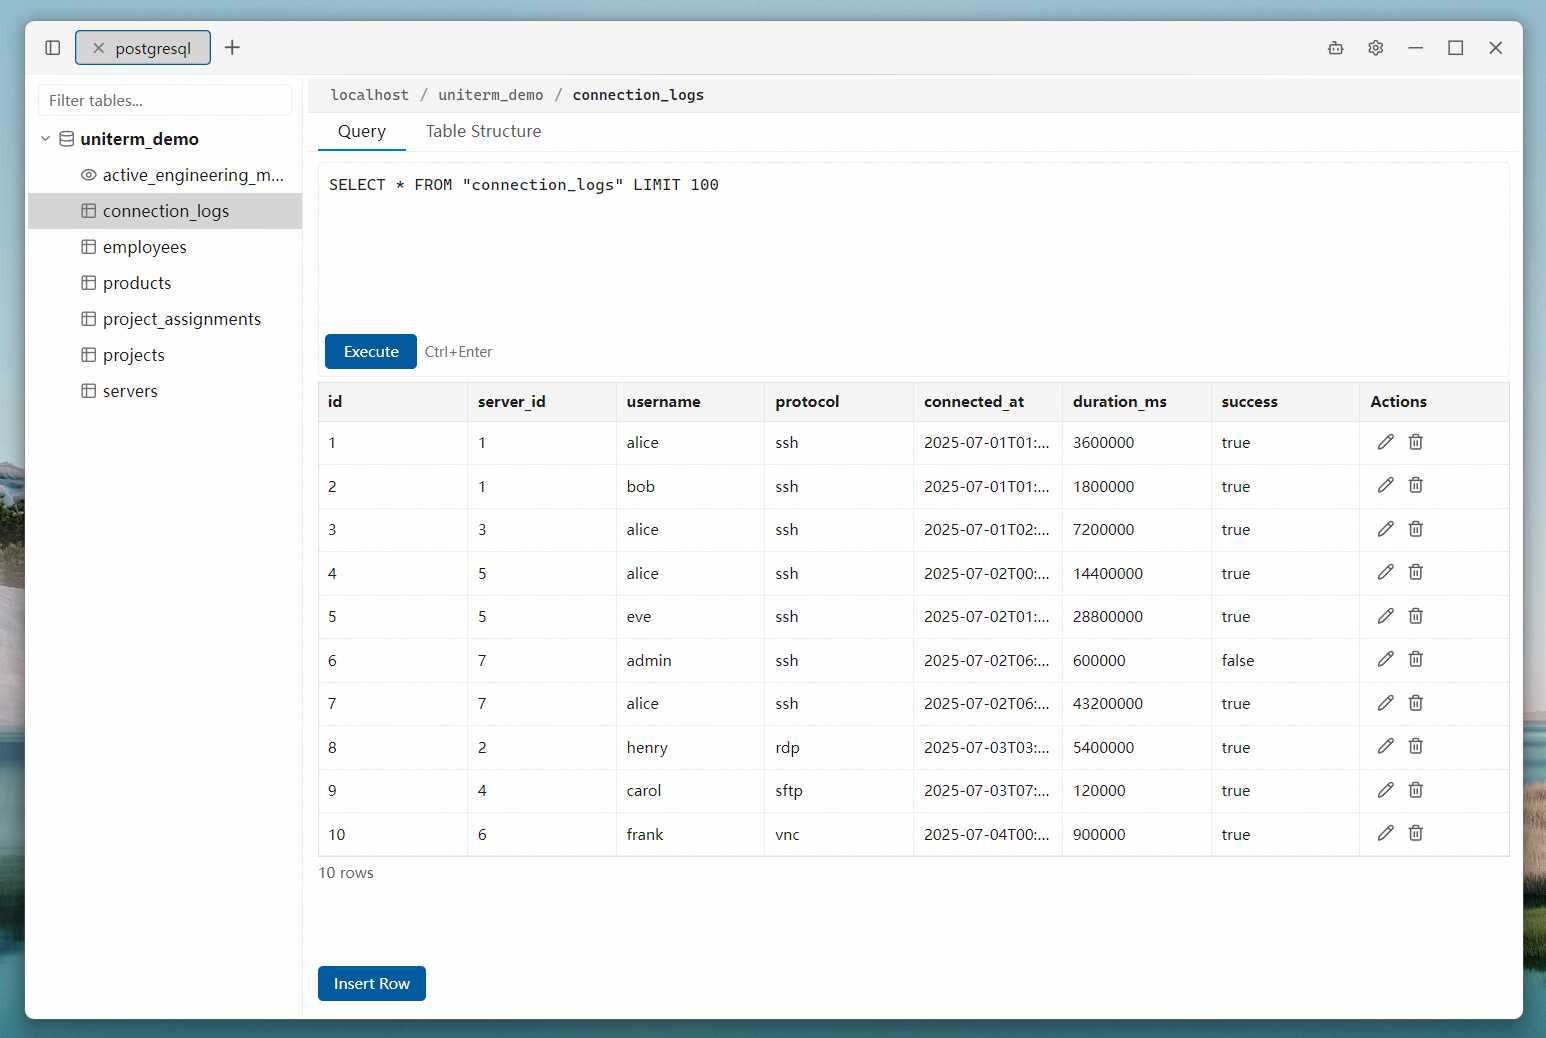The image size is (1546, 1038).
Task: Open the servers table
Action: click(165, 391)
